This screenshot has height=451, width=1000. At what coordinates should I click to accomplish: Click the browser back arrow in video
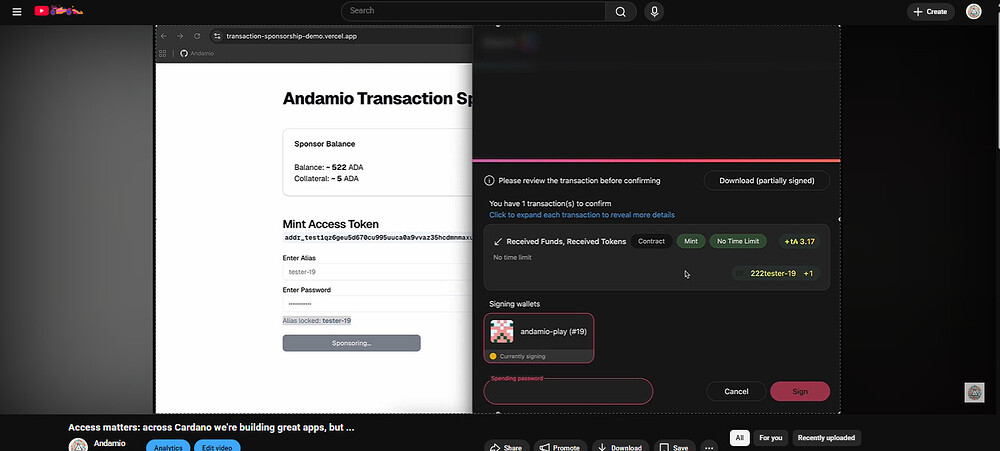[x=164, y=36]
